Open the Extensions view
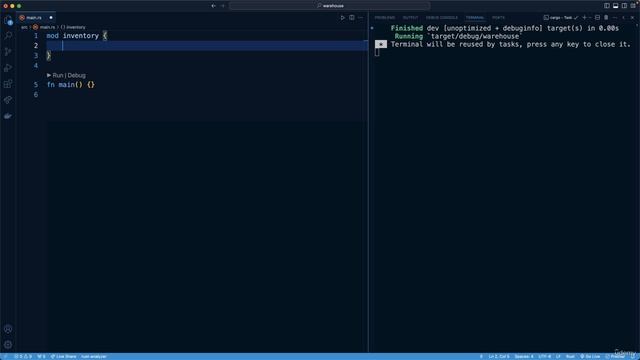The width and height of the screenshot is (640, 360). (x=8, y=84)
